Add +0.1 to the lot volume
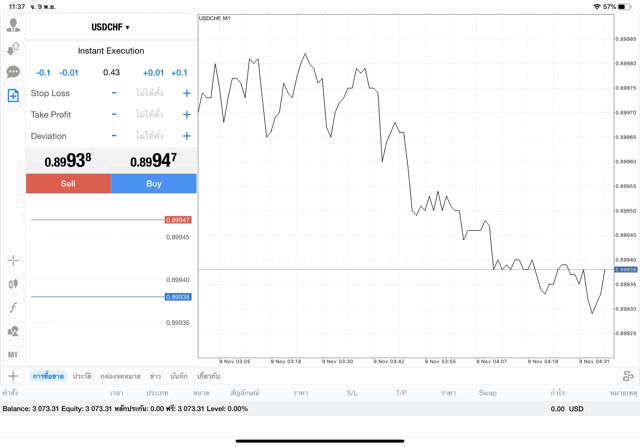This screenshot has width=640, height=447. 179,72
